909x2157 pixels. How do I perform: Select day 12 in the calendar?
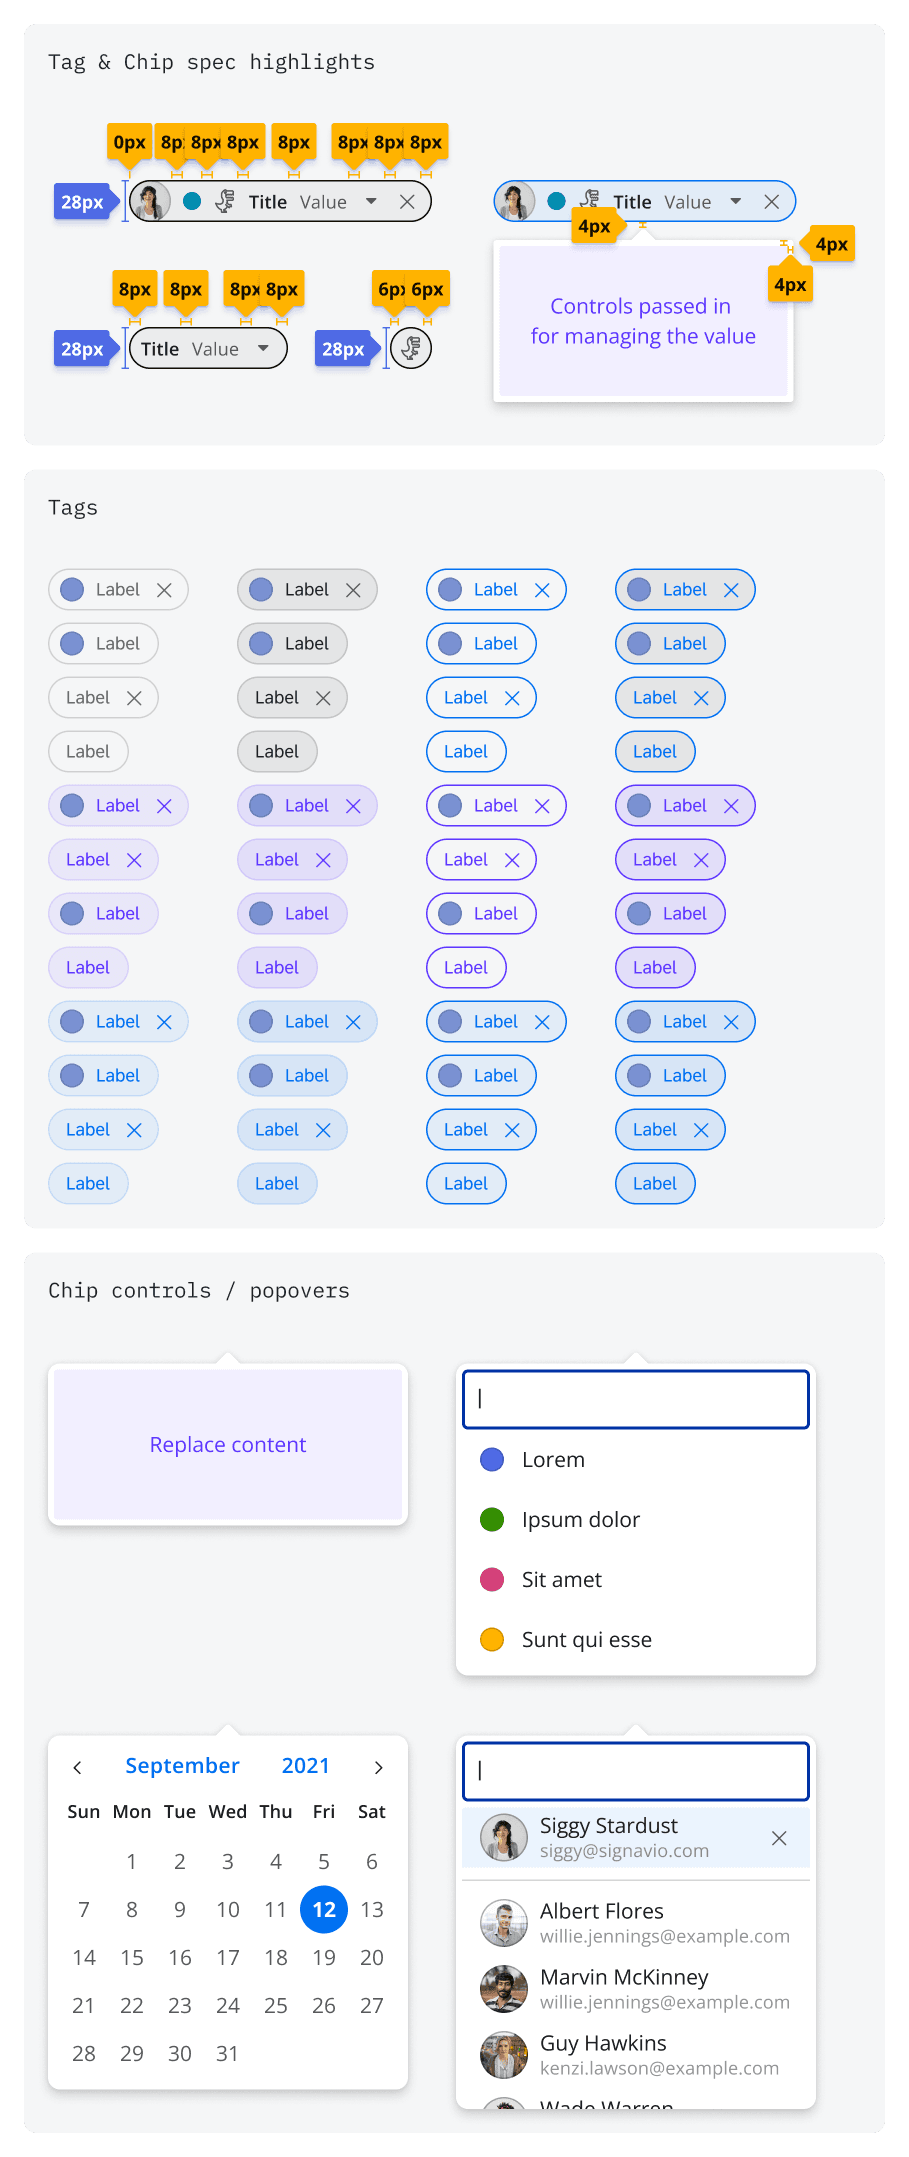pos(324,1910)
